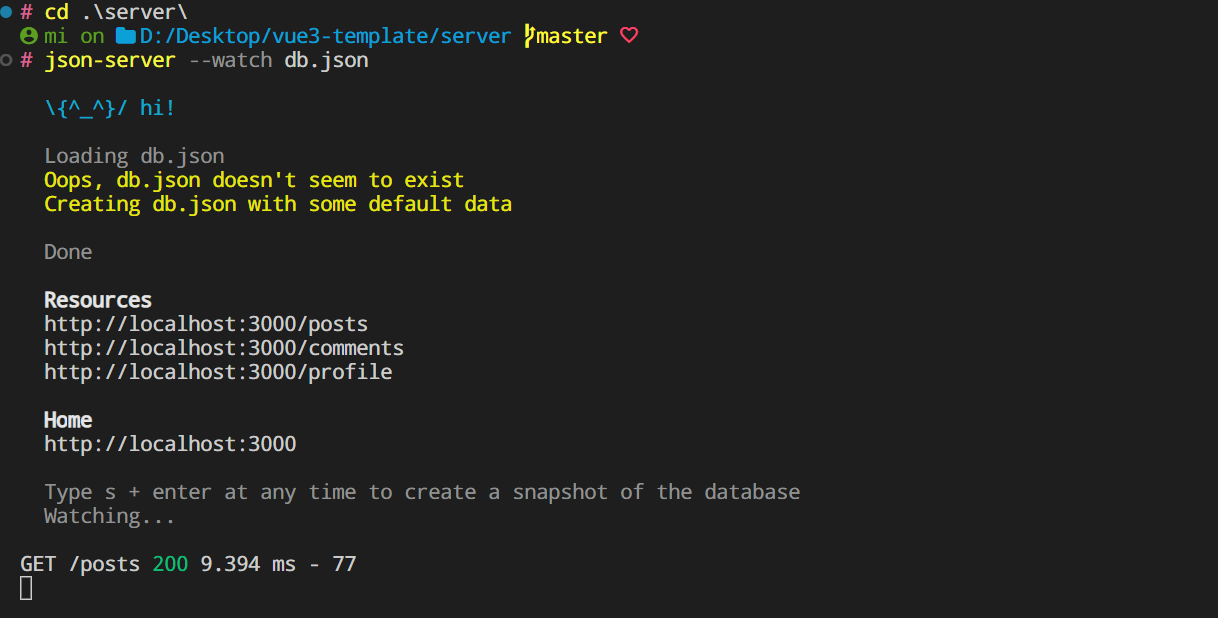Click the D:/Desktop/vue3-template/server path text
1218x618 pixels.
[324, 36]
